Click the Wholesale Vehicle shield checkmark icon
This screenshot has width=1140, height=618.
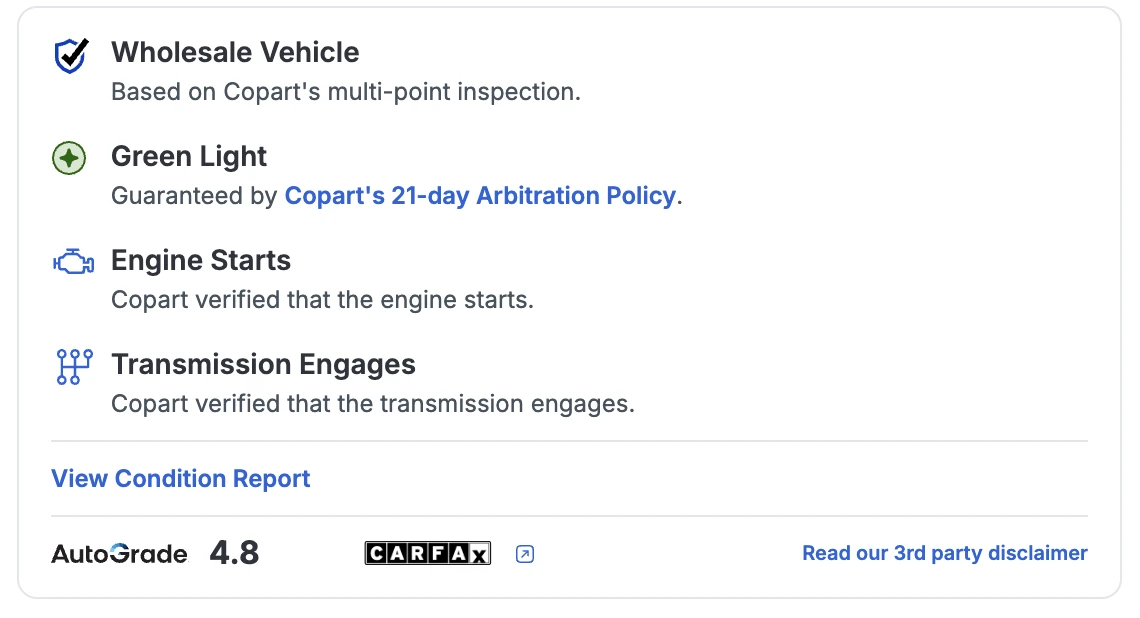pyautogui.click(x=70, y=56)
